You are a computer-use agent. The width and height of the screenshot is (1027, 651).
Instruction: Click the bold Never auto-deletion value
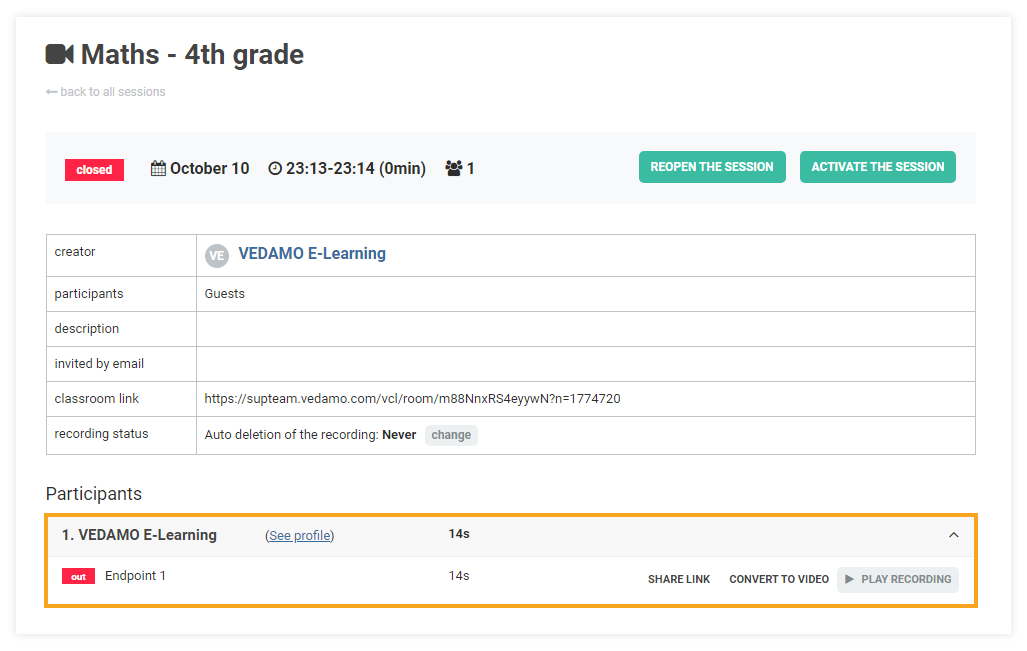coord(399,435)
